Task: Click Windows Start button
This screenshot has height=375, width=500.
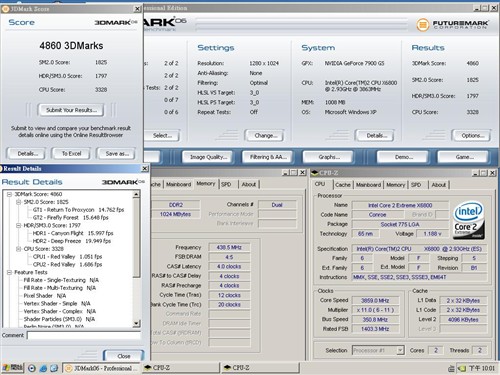Action: 12,368
